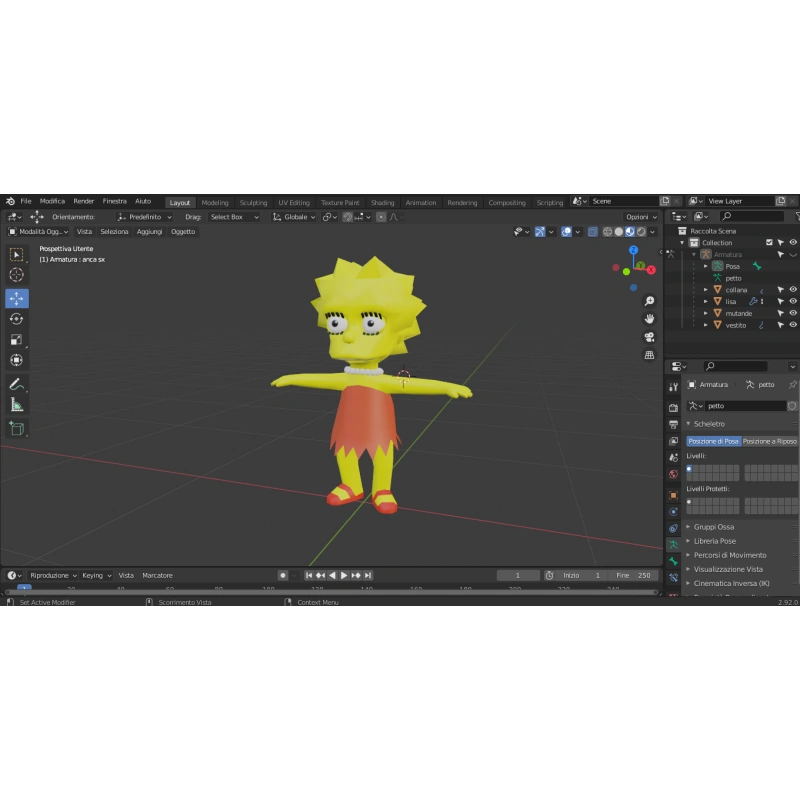Activate the Scale tool

[x=16, y=339]
